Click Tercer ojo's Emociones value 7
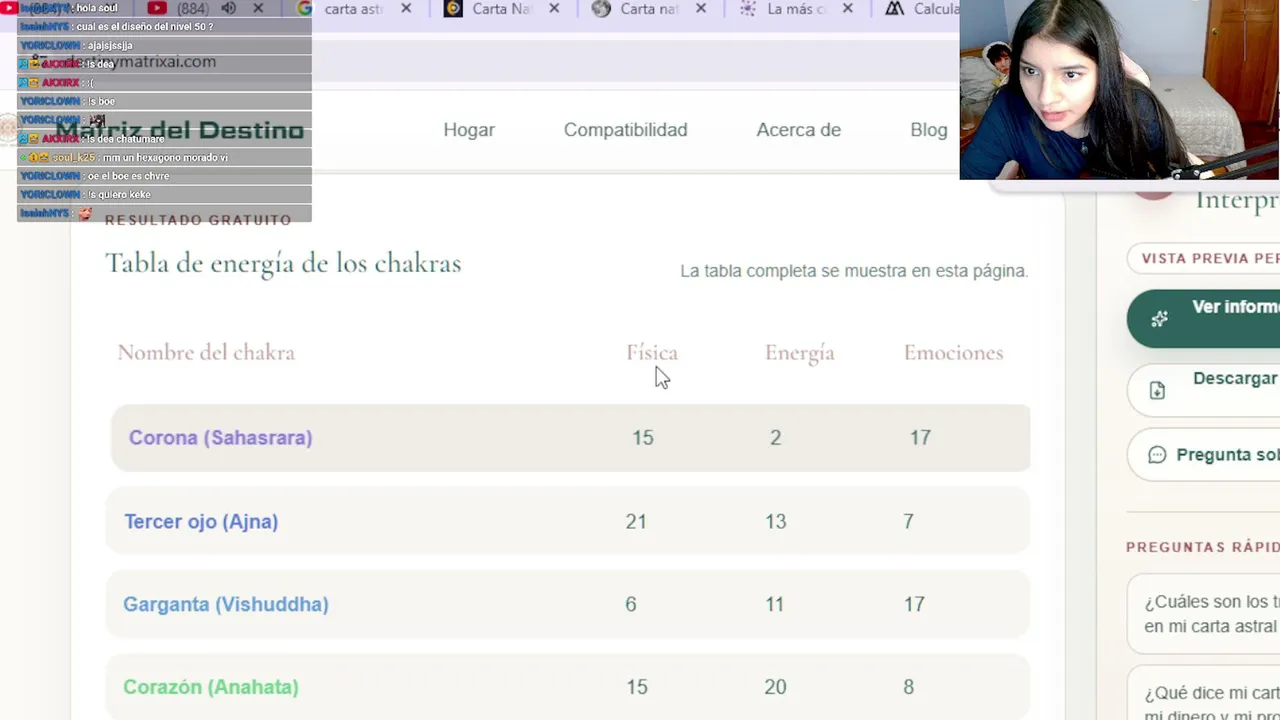1280x720 pixels. click(908, 522)
